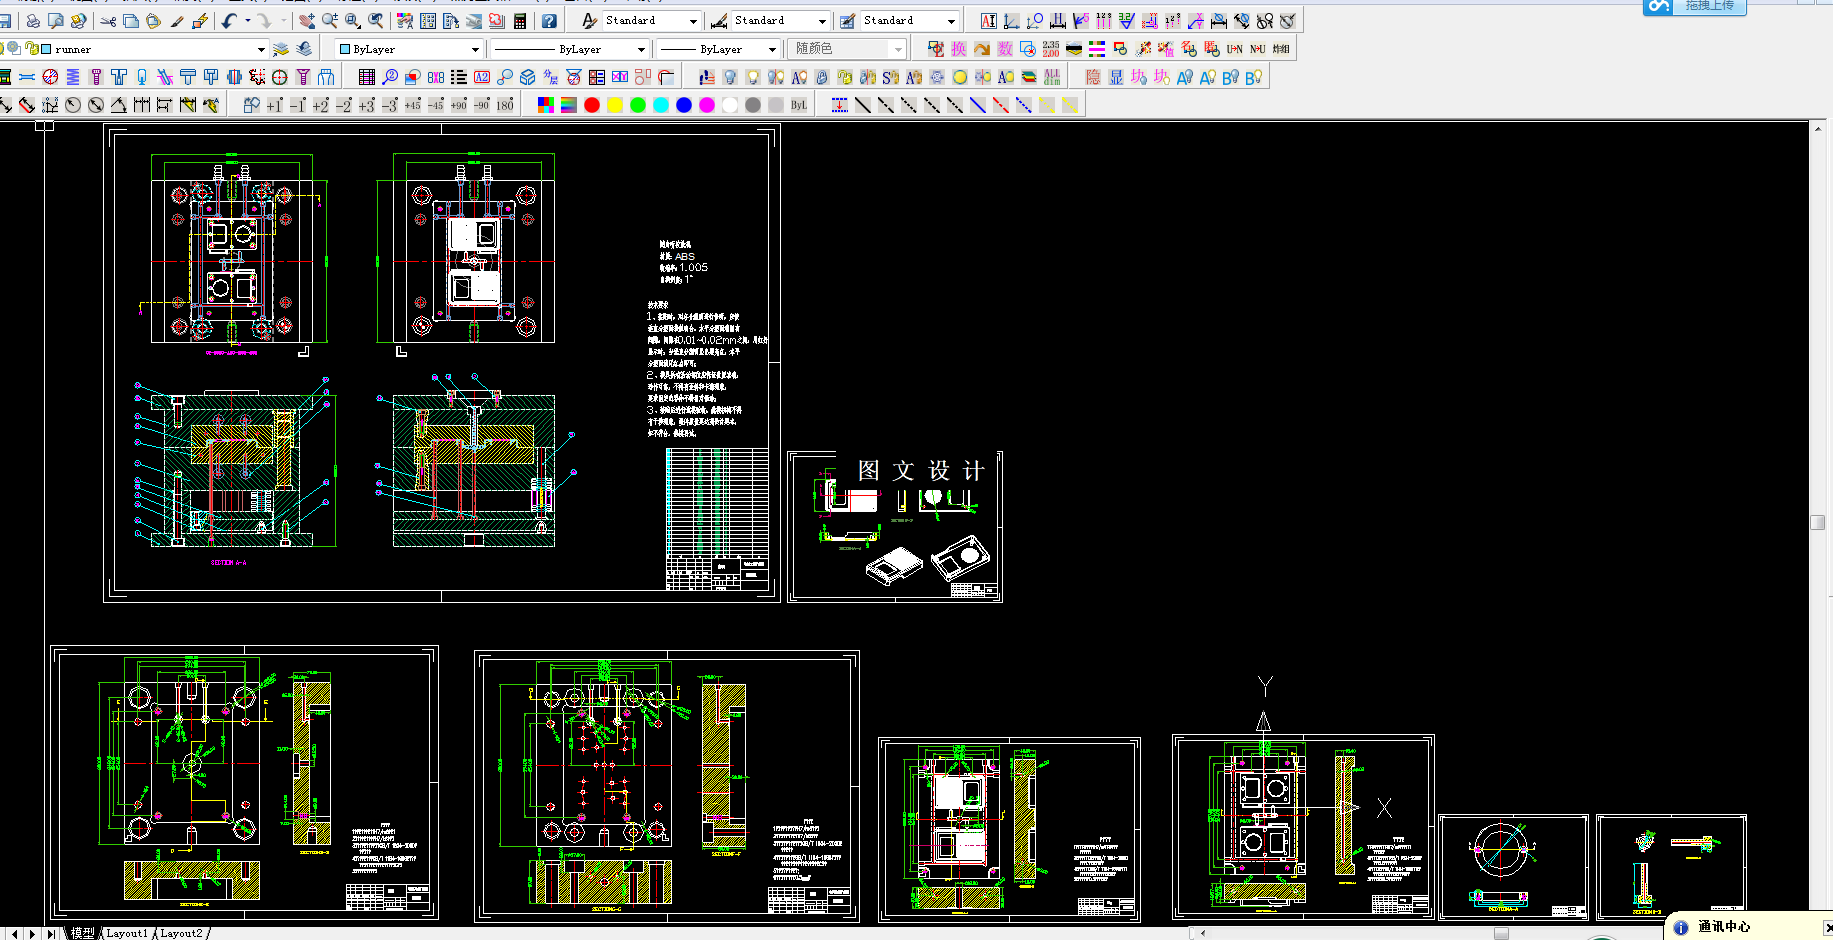Switch to the Layout1 tab
The height and width of the screenshot is (940, 1833).
(x=127, y=933)
